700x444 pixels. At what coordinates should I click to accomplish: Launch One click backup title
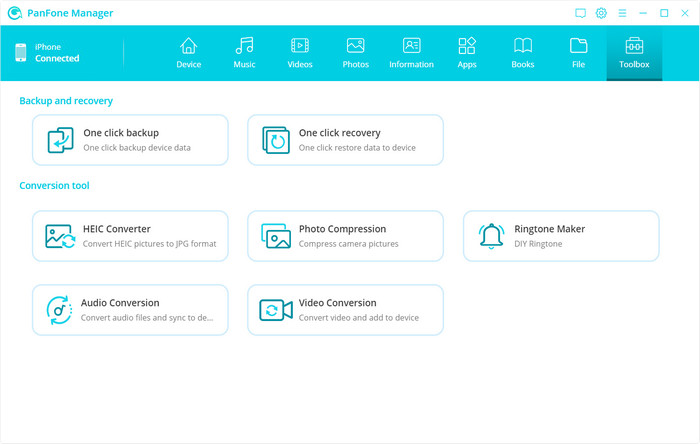pyautogui.click(x=121, y=133)
